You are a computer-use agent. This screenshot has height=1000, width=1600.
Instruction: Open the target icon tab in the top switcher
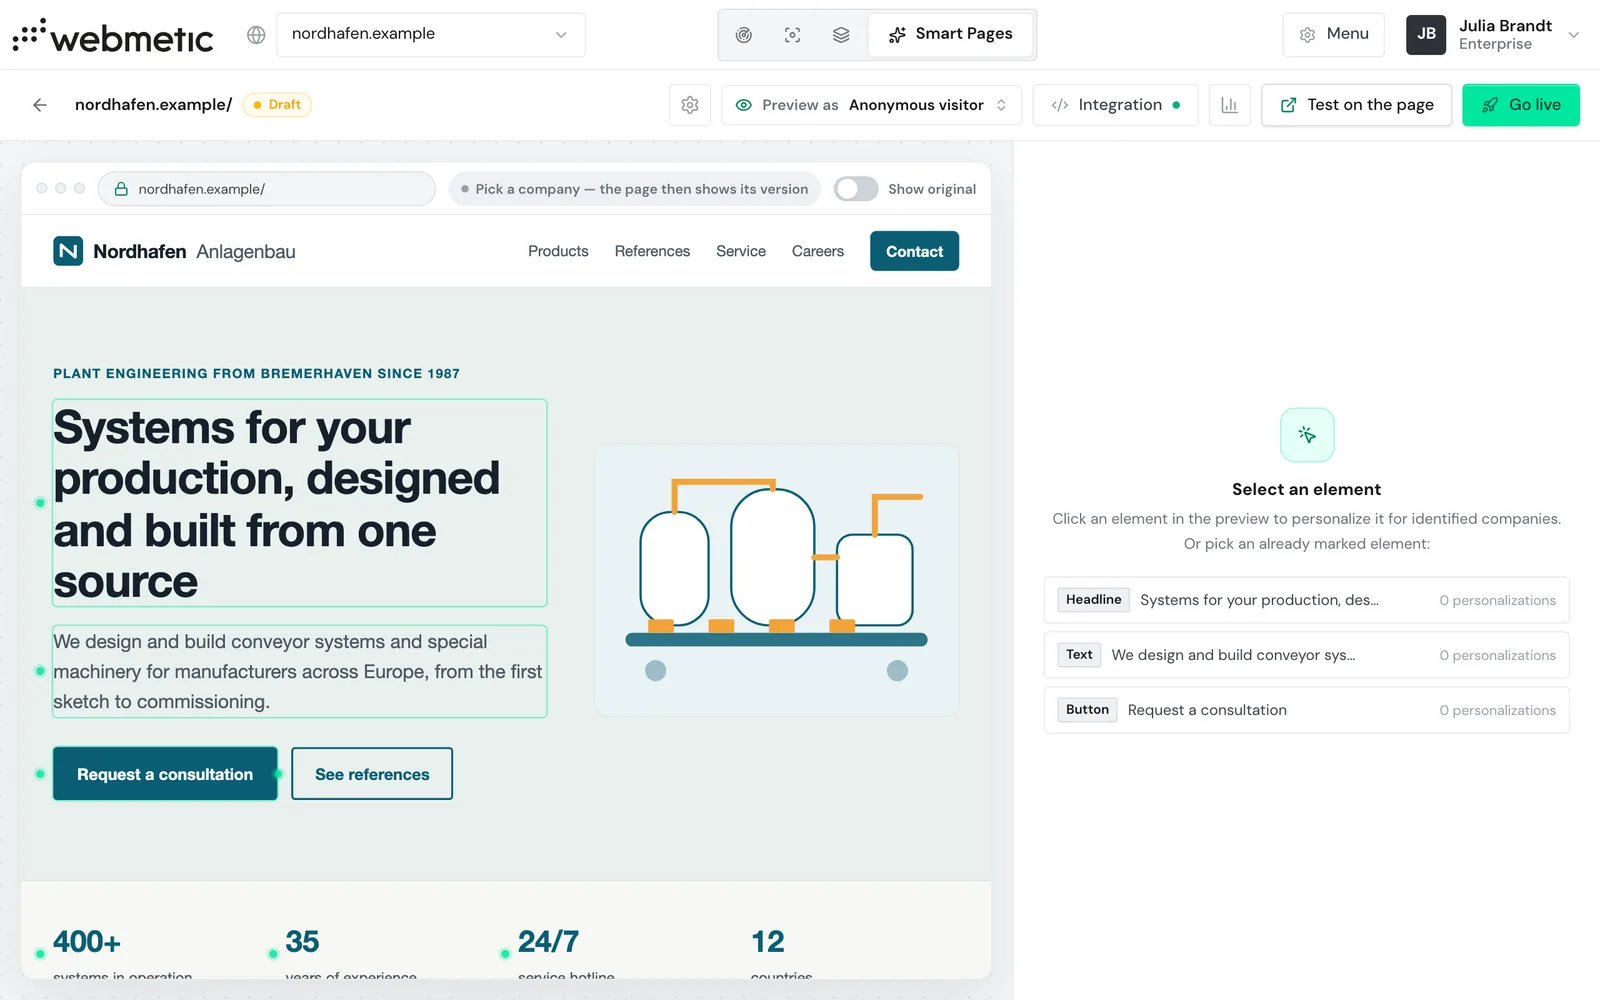coord(744,35)
